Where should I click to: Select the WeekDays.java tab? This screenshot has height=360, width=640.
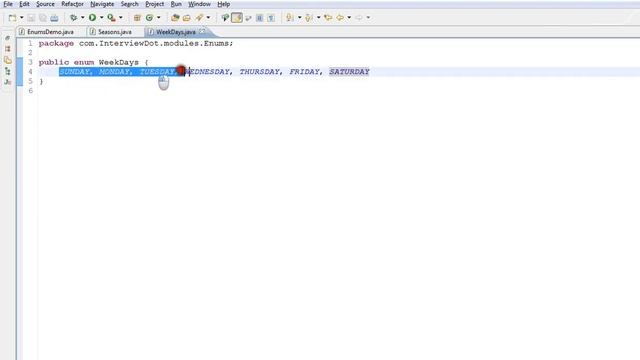tap(176, 32)
